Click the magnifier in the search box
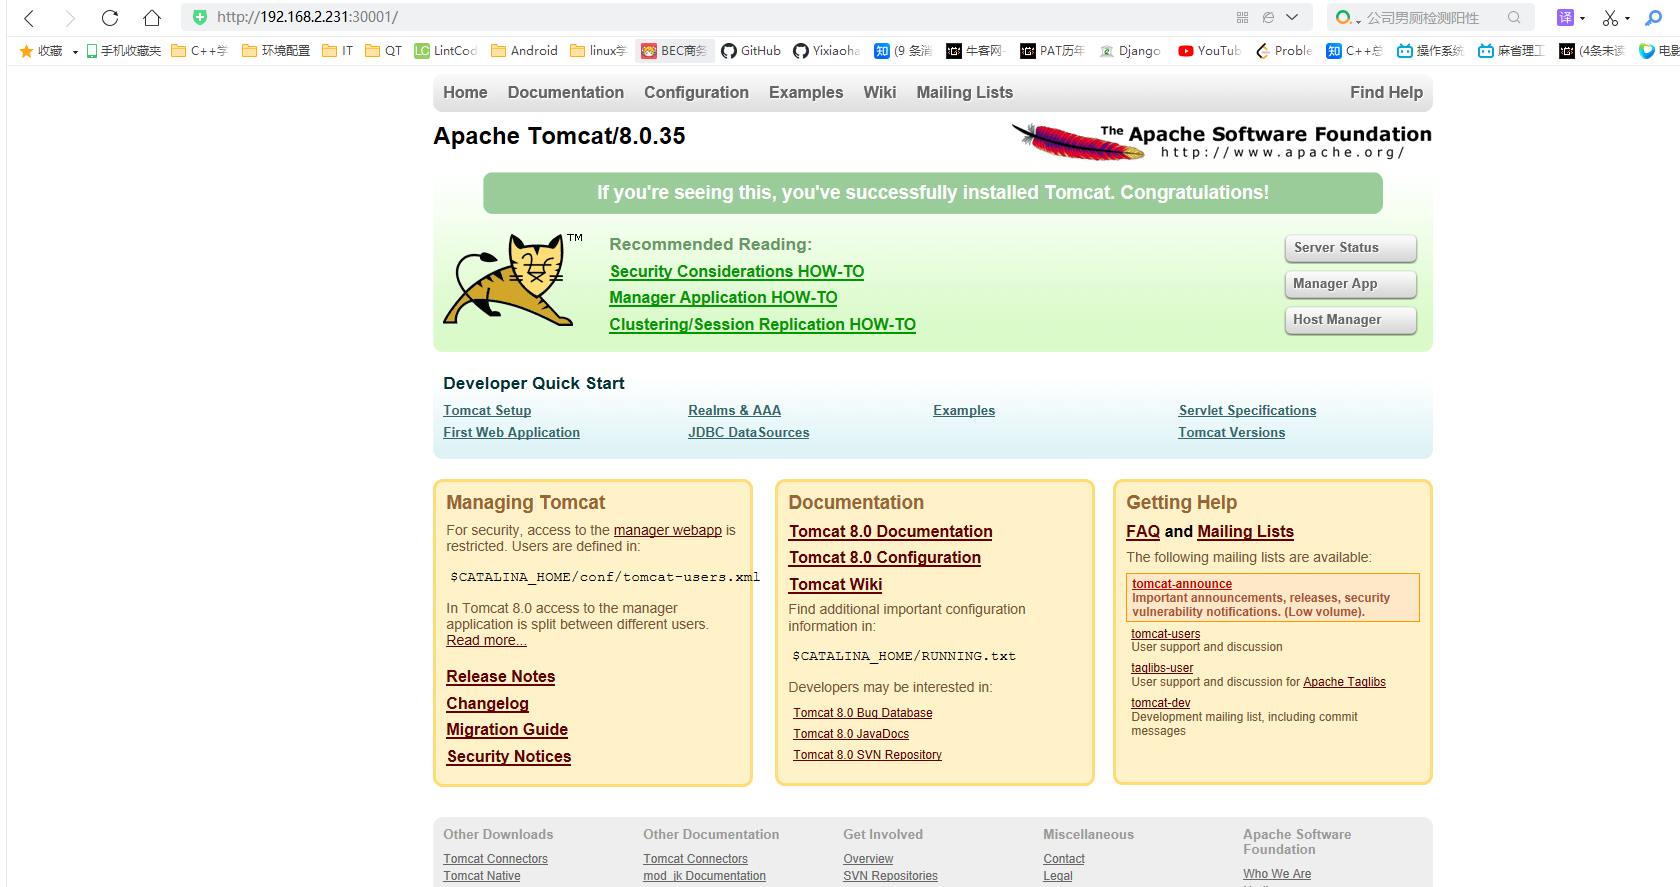 tap(1514, 17)
